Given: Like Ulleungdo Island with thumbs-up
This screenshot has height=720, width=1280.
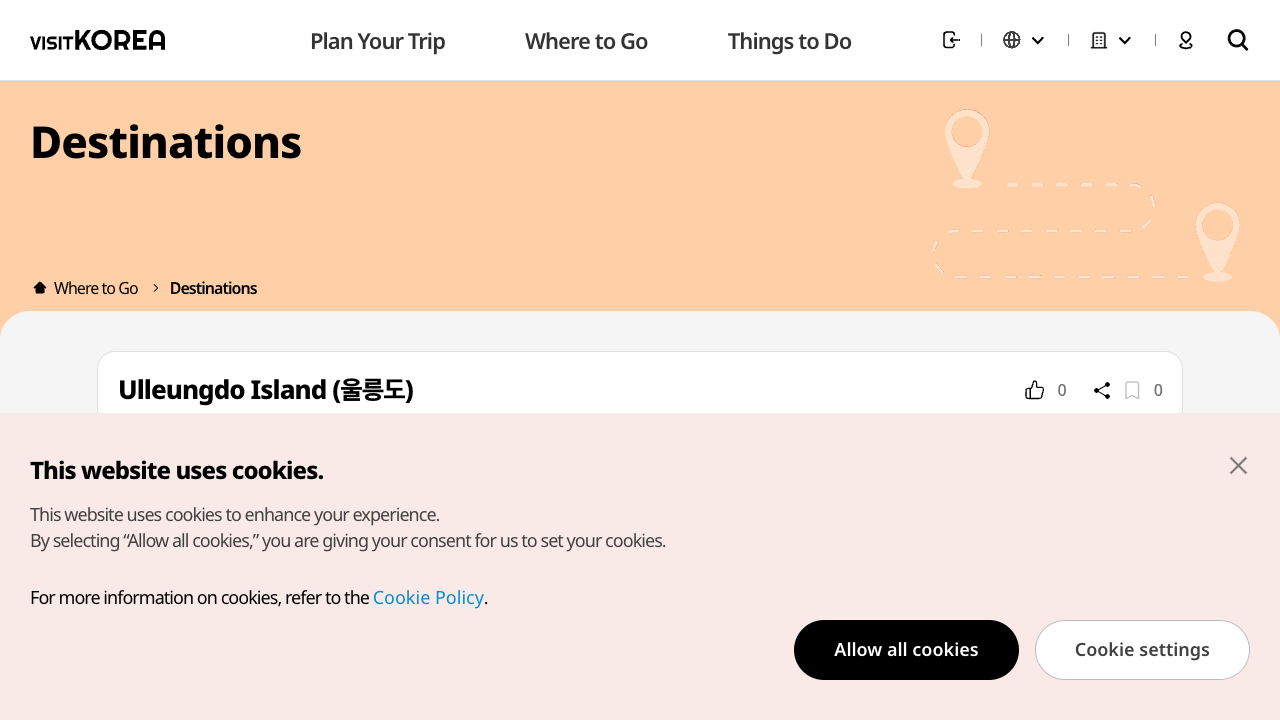Looking at the screenshot, I should pos(1035,390).
